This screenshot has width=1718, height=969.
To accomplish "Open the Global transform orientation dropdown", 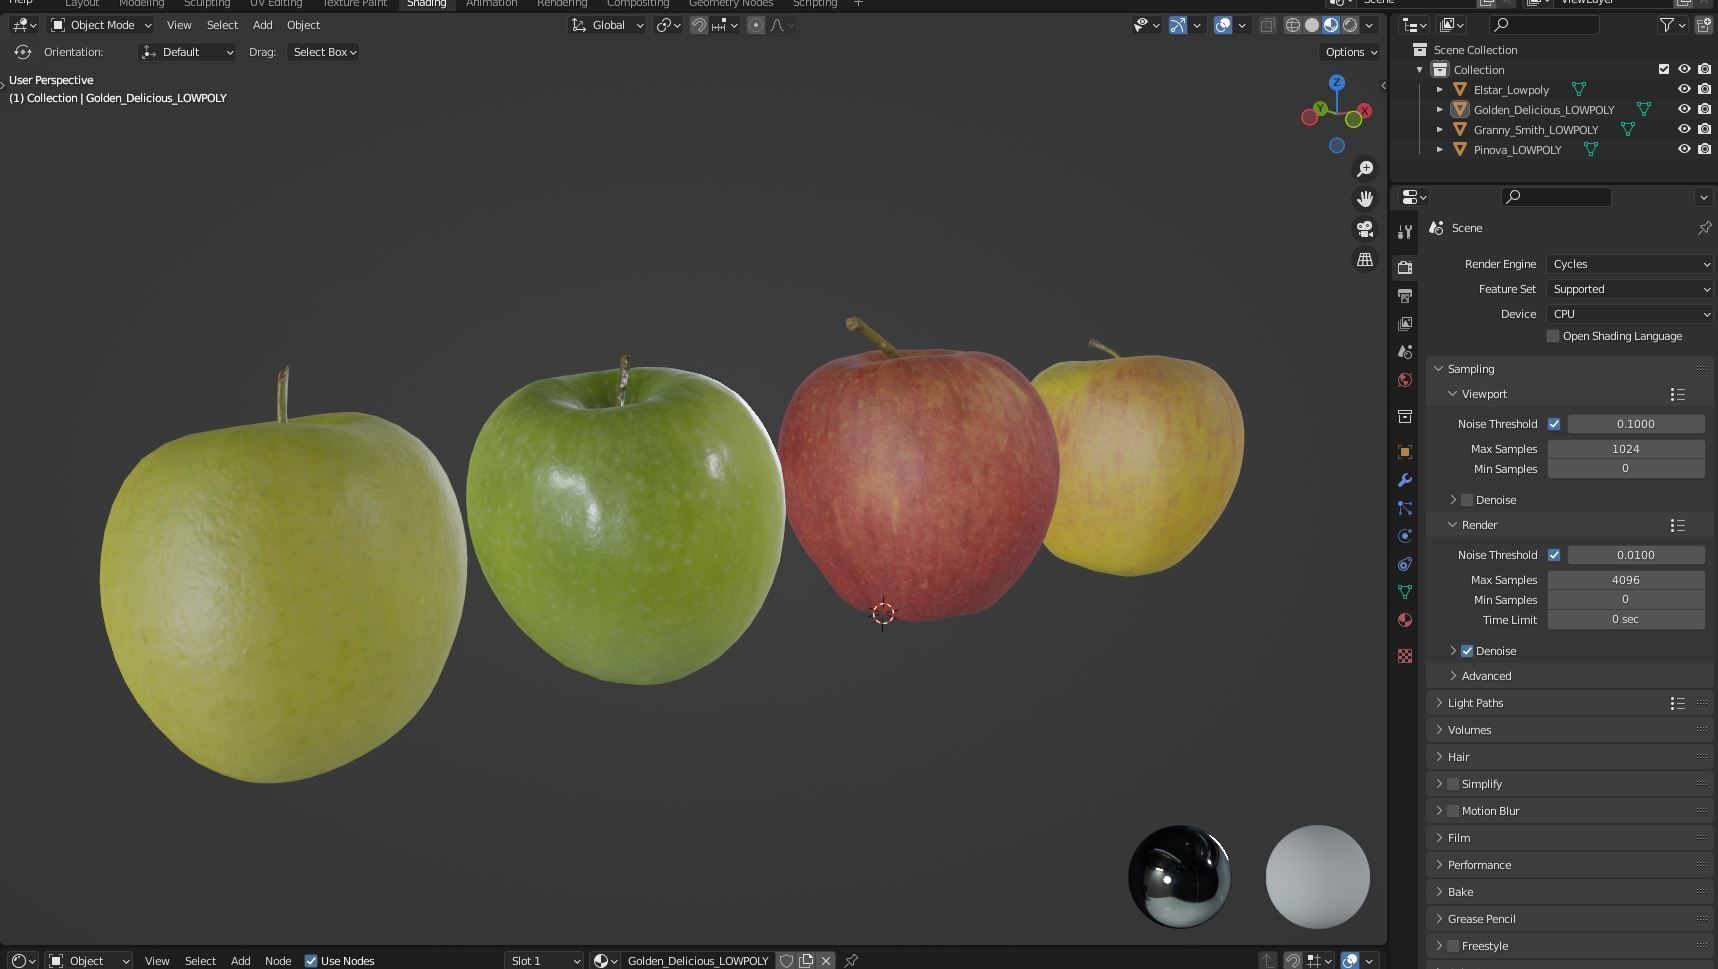I will click(x=608, y=25).
